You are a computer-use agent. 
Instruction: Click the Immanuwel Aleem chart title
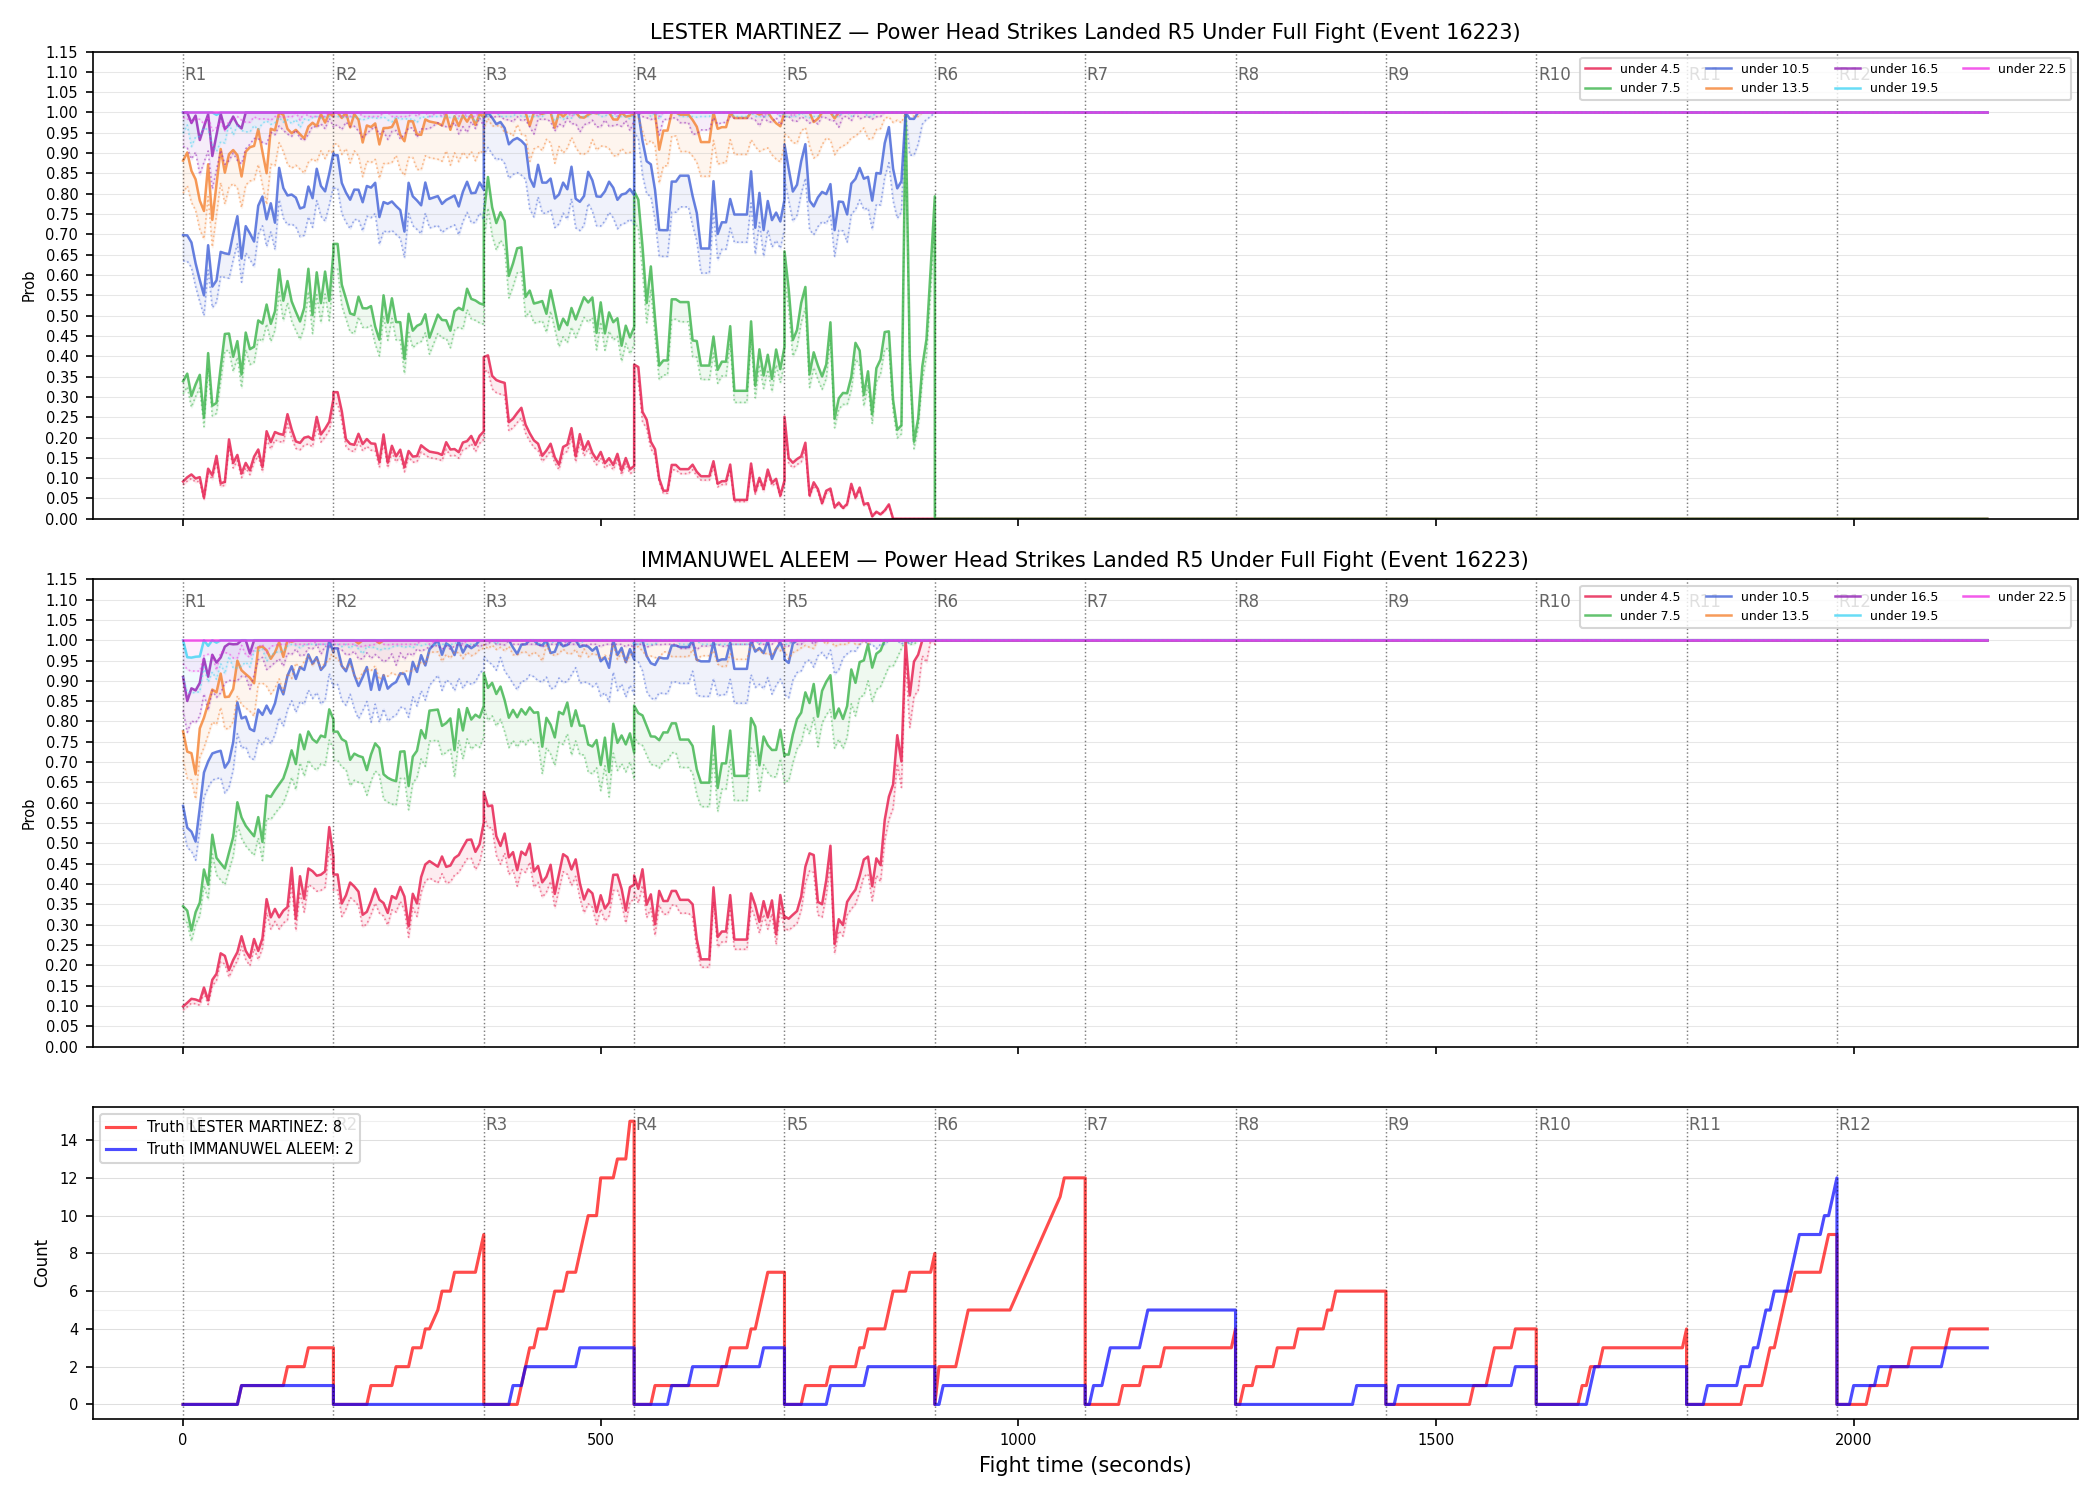tap(1085, 560)
